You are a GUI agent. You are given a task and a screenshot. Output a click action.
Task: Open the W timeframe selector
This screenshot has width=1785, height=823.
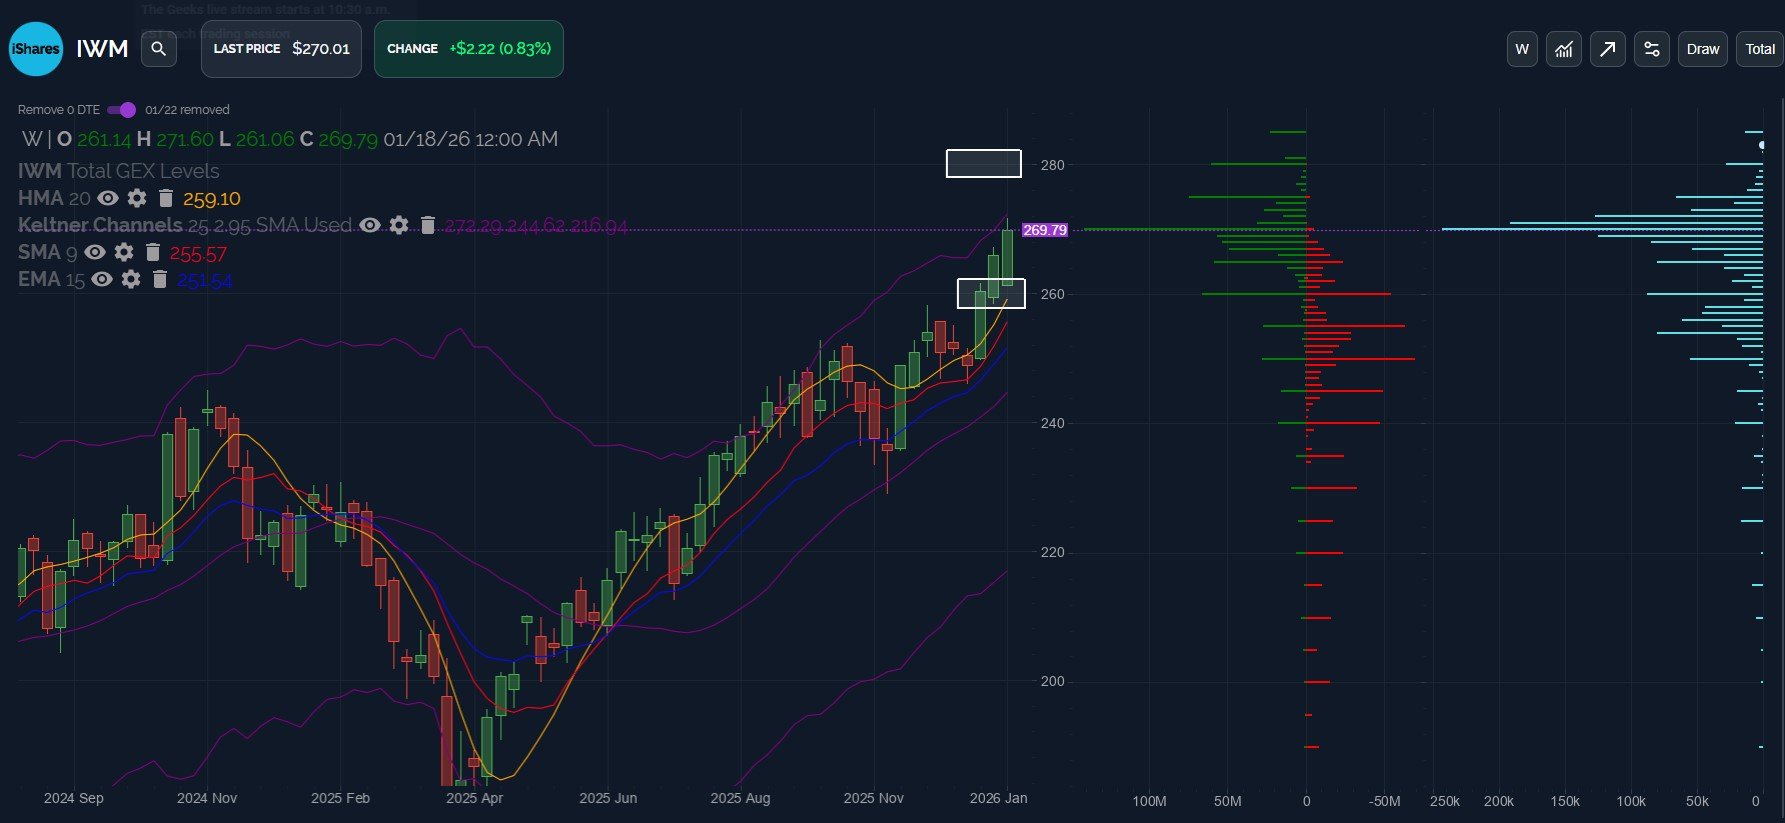[1522, 49]
